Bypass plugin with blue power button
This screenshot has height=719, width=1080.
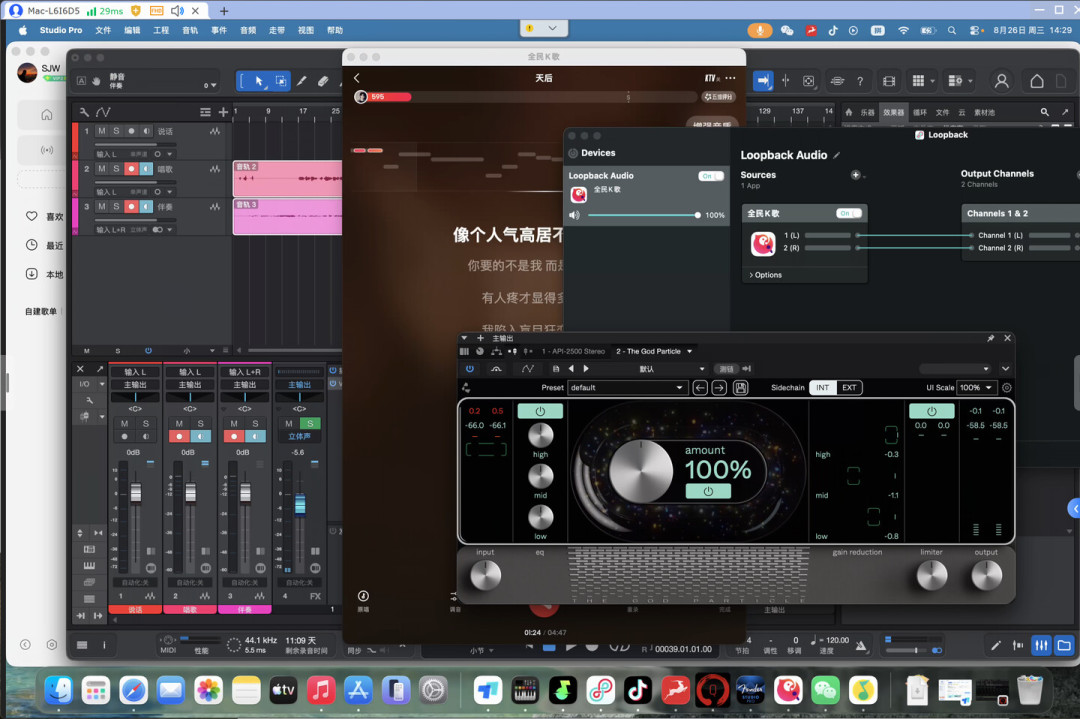[470, 369]
